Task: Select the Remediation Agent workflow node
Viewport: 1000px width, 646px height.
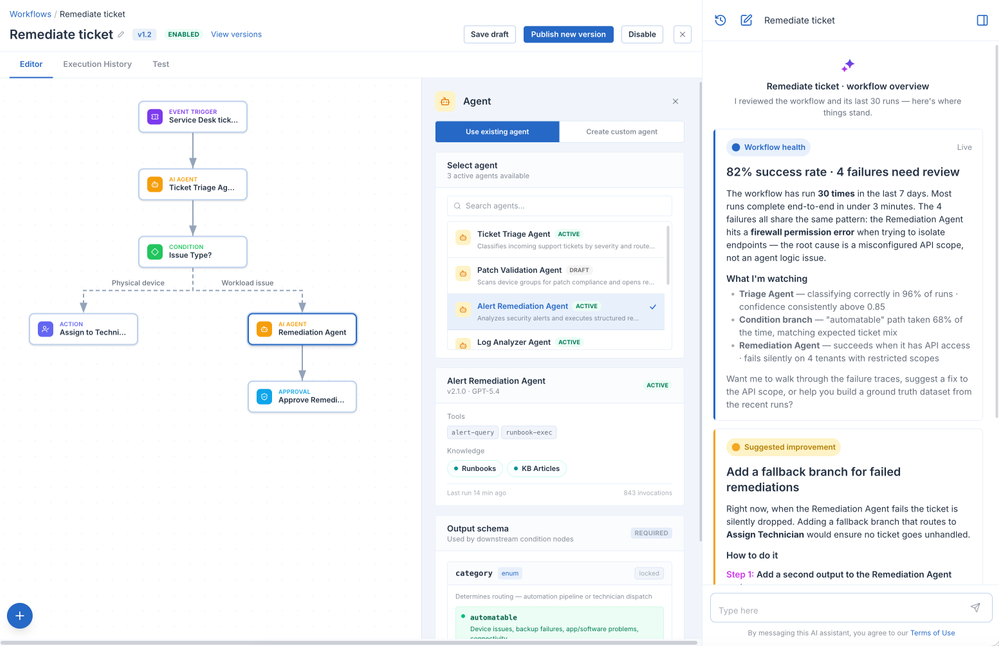Action: 302,329
